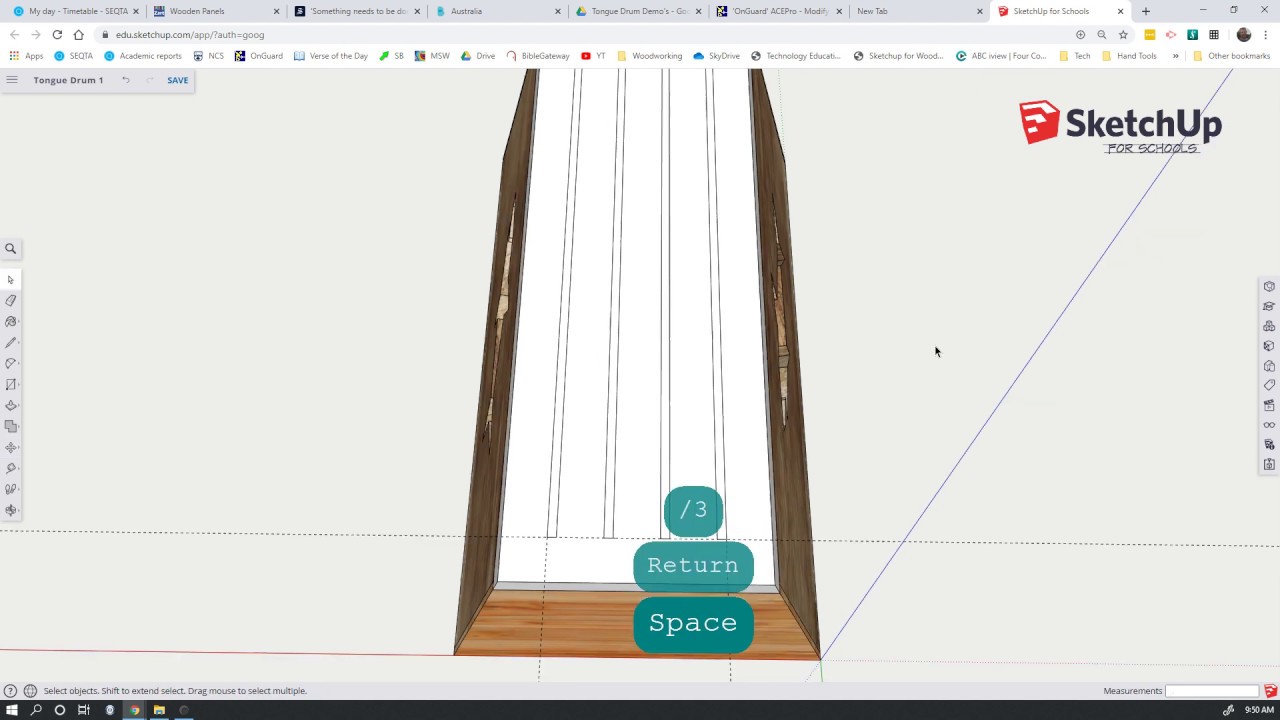Click the SketchUp logo in status bar
This screenshot has width=1280, height=720.
[x=1270, y=691]
